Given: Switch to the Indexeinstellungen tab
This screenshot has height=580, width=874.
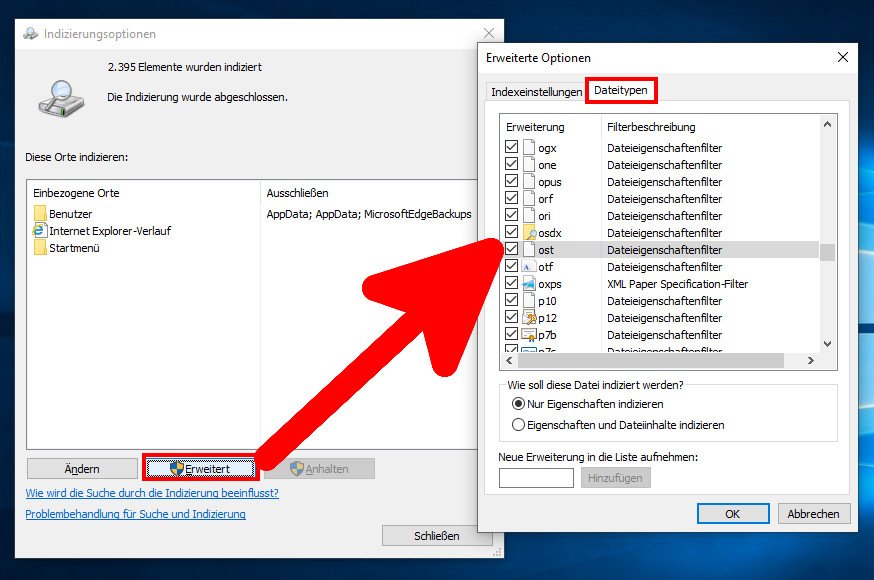Looking at the screenshot, I should 536,92.
